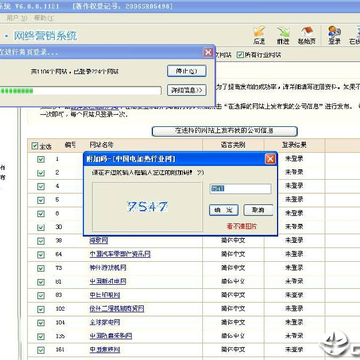Uncheck the checkbox for row number 38

coord(41,241)
